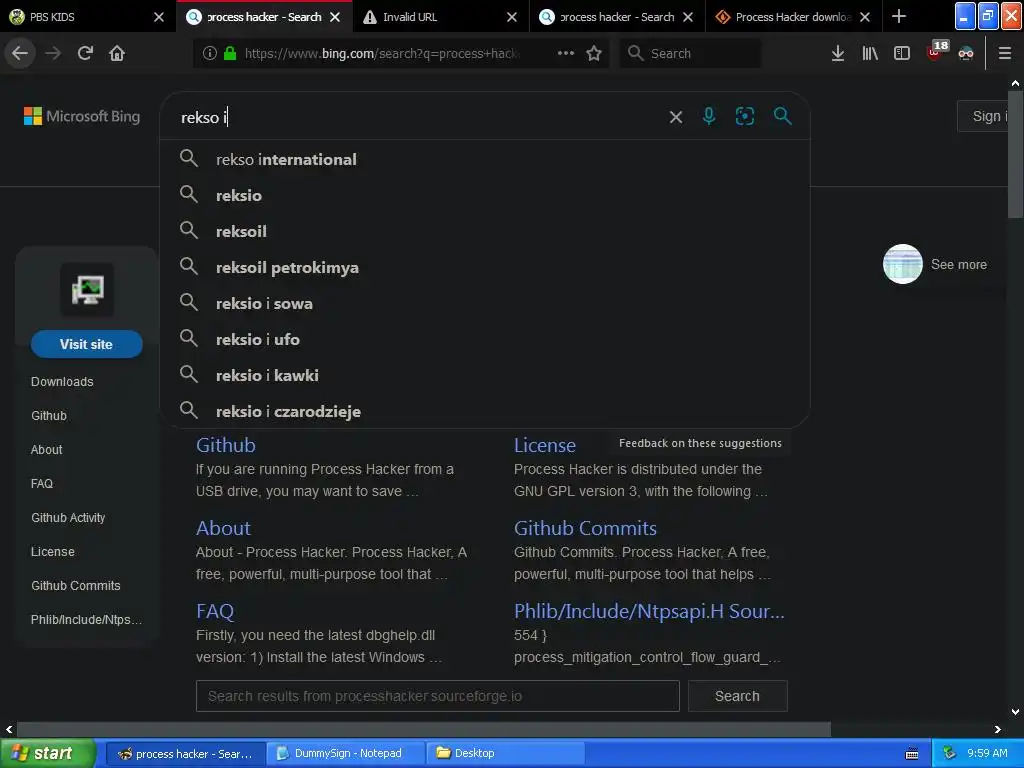The image size is (1024, 768).
Task: Open the Desktop folder taskbar item
Action: [x=504, y=753]
